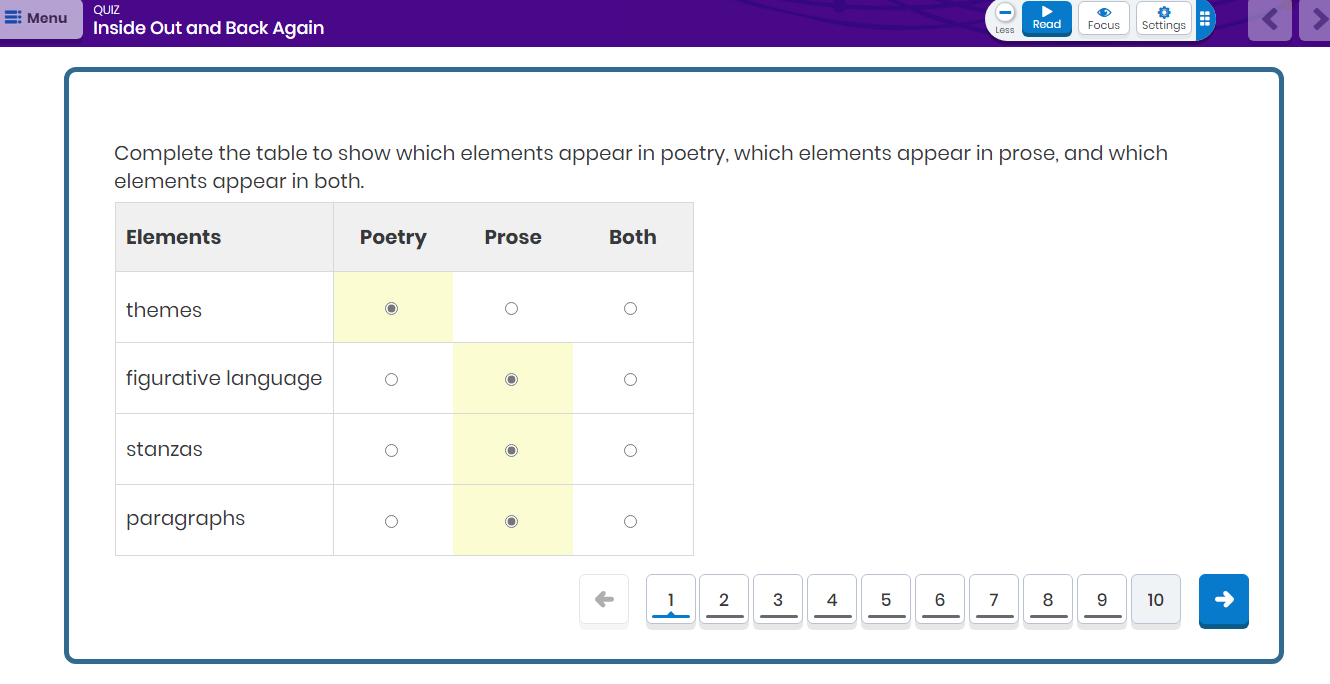Go back using the top-left purple chevron
The height and width of the screenshot is (684, 1330).
pos(1270,19)
